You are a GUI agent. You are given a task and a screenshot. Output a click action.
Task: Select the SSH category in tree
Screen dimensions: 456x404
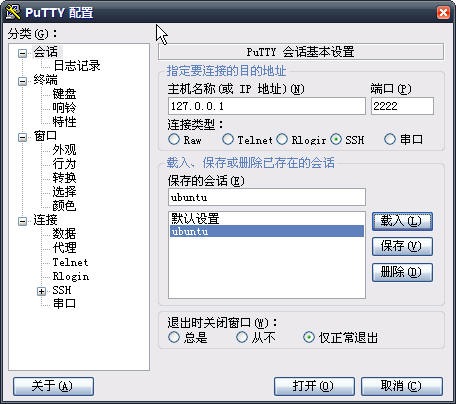[x=62, y=290]
